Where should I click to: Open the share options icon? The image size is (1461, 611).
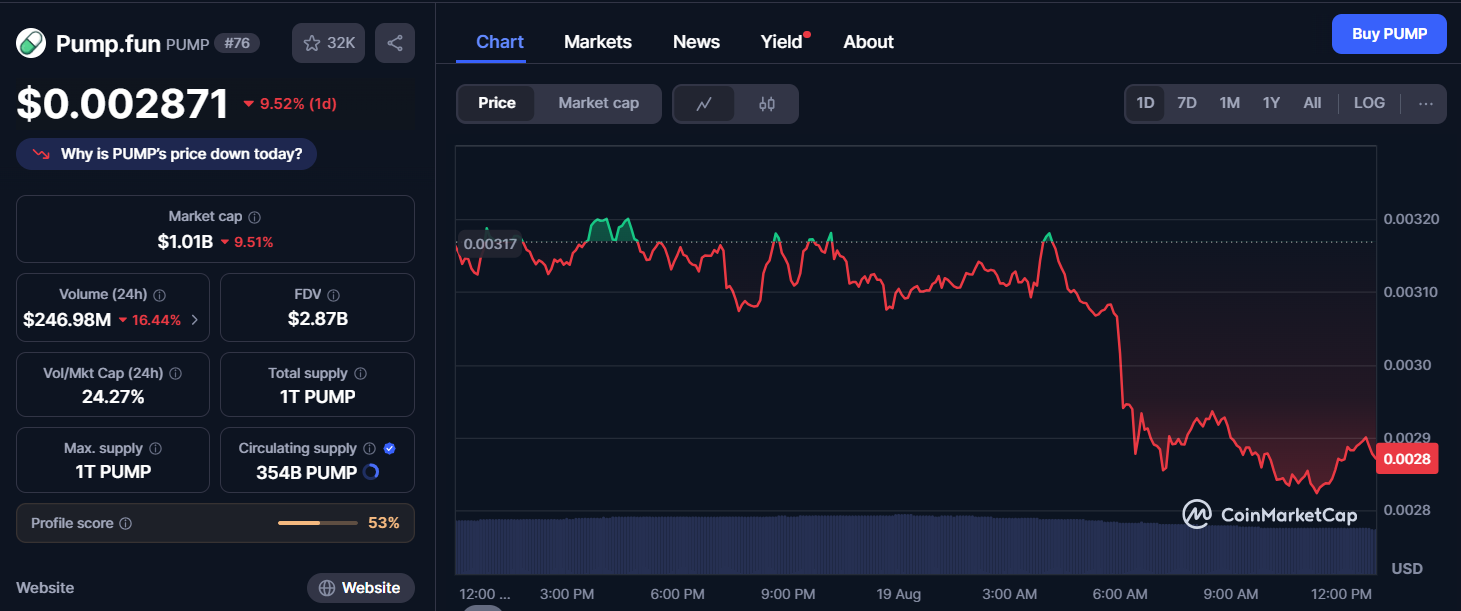click(395, 43)
